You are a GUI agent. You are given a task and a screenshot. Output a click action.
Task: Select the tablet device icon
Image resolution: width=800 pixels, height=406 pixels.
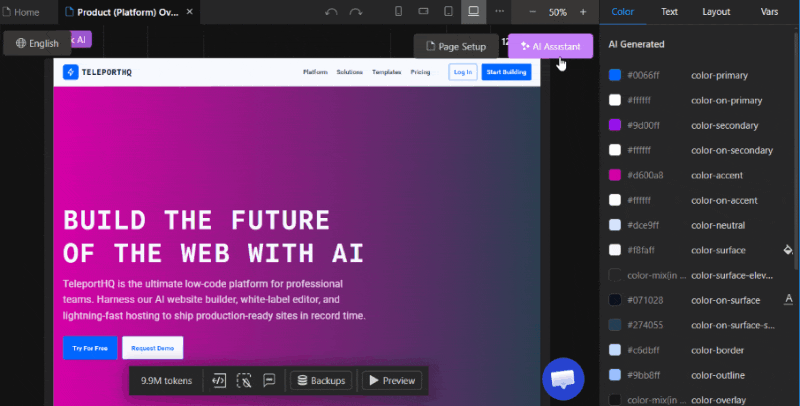tap(448, 11)
